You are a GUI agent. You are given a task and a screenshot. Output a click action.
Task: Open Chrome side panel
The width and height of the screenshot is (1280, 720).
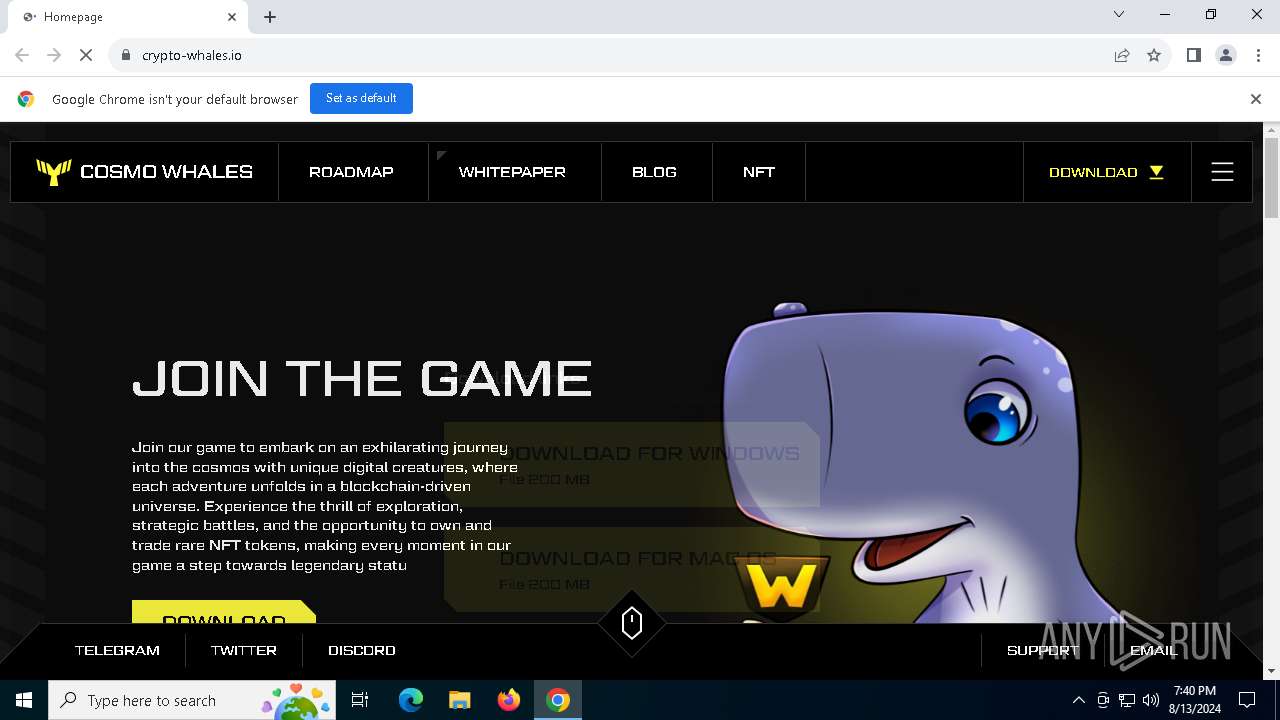(x=1193, y=55)
